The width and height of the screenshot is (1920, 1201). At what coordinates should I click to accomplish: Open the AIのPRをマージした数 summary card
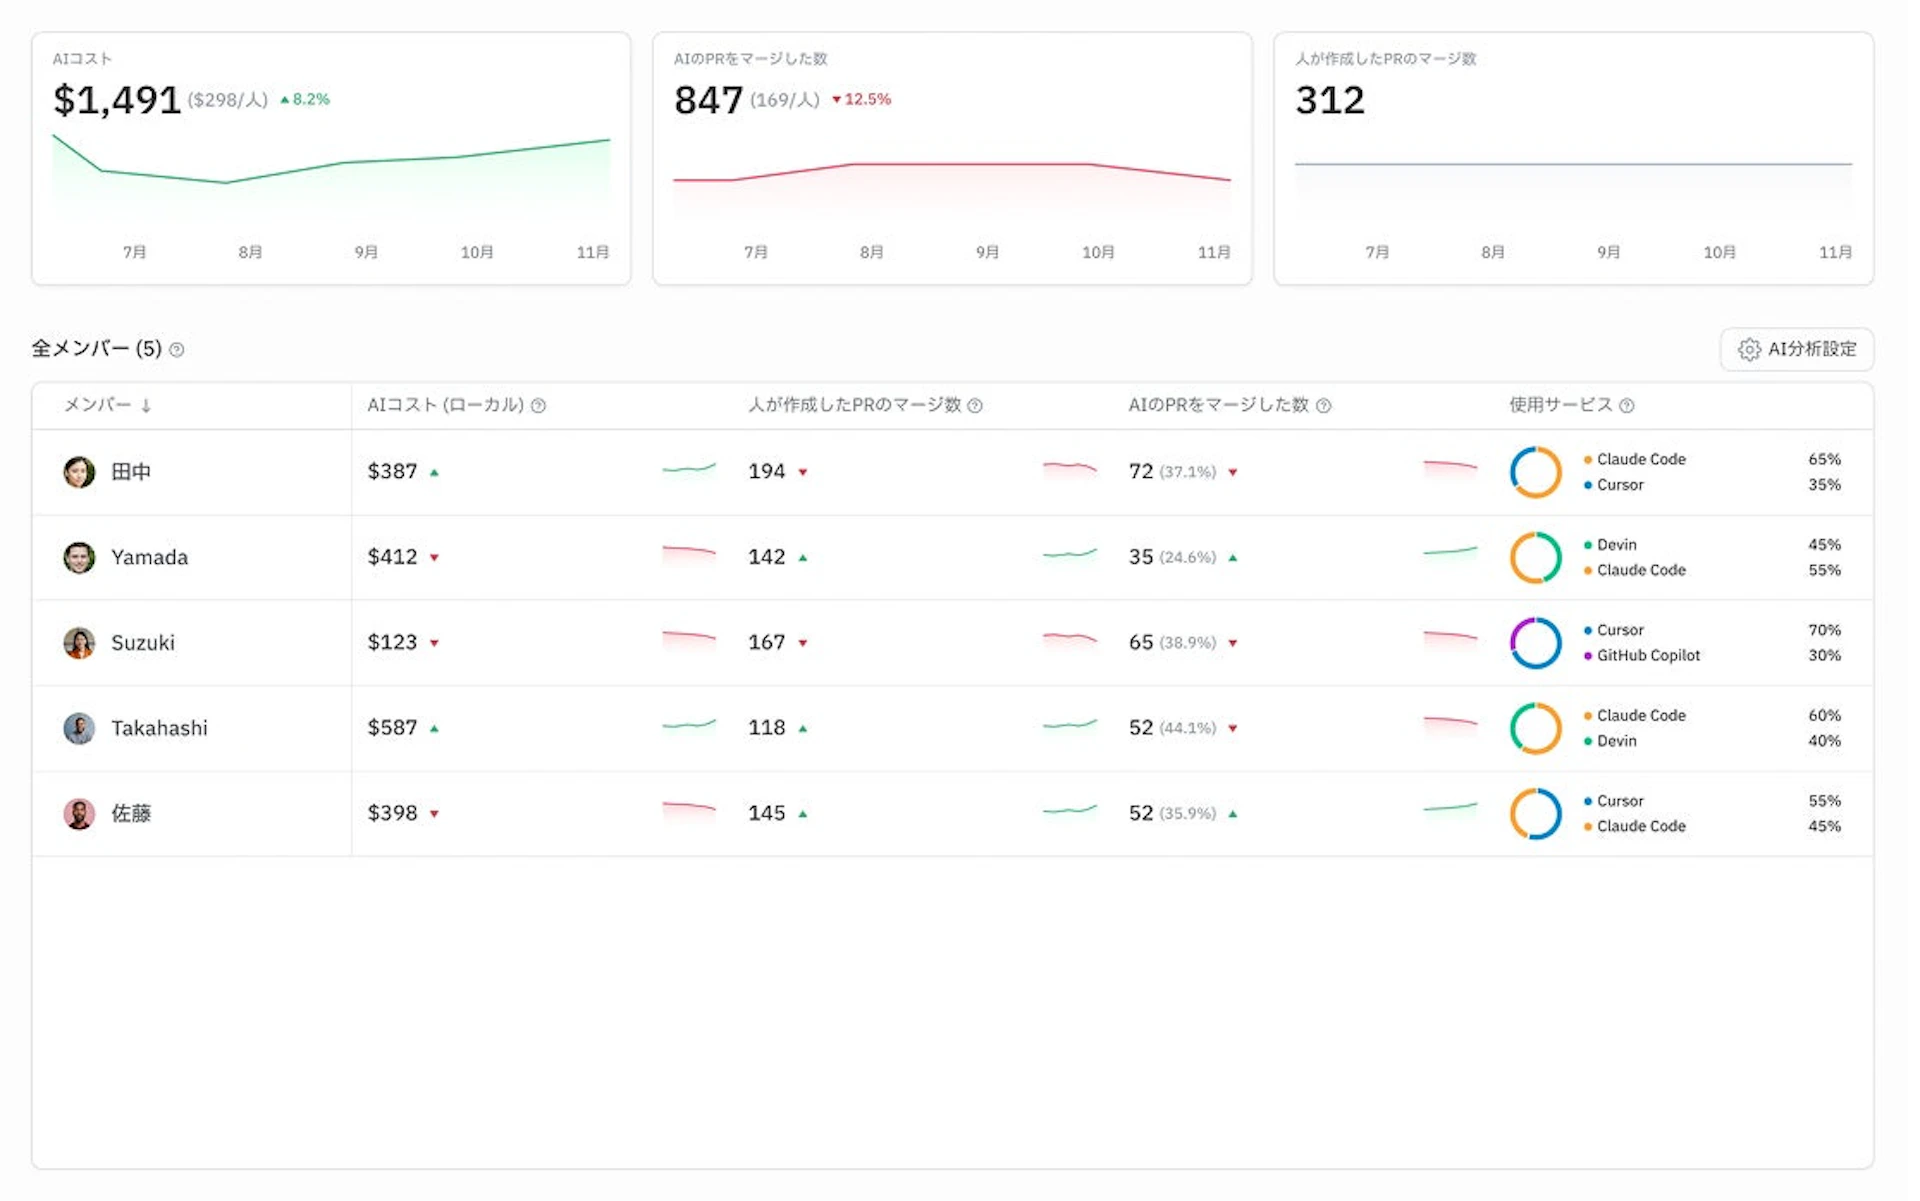(x=952, y=160)
